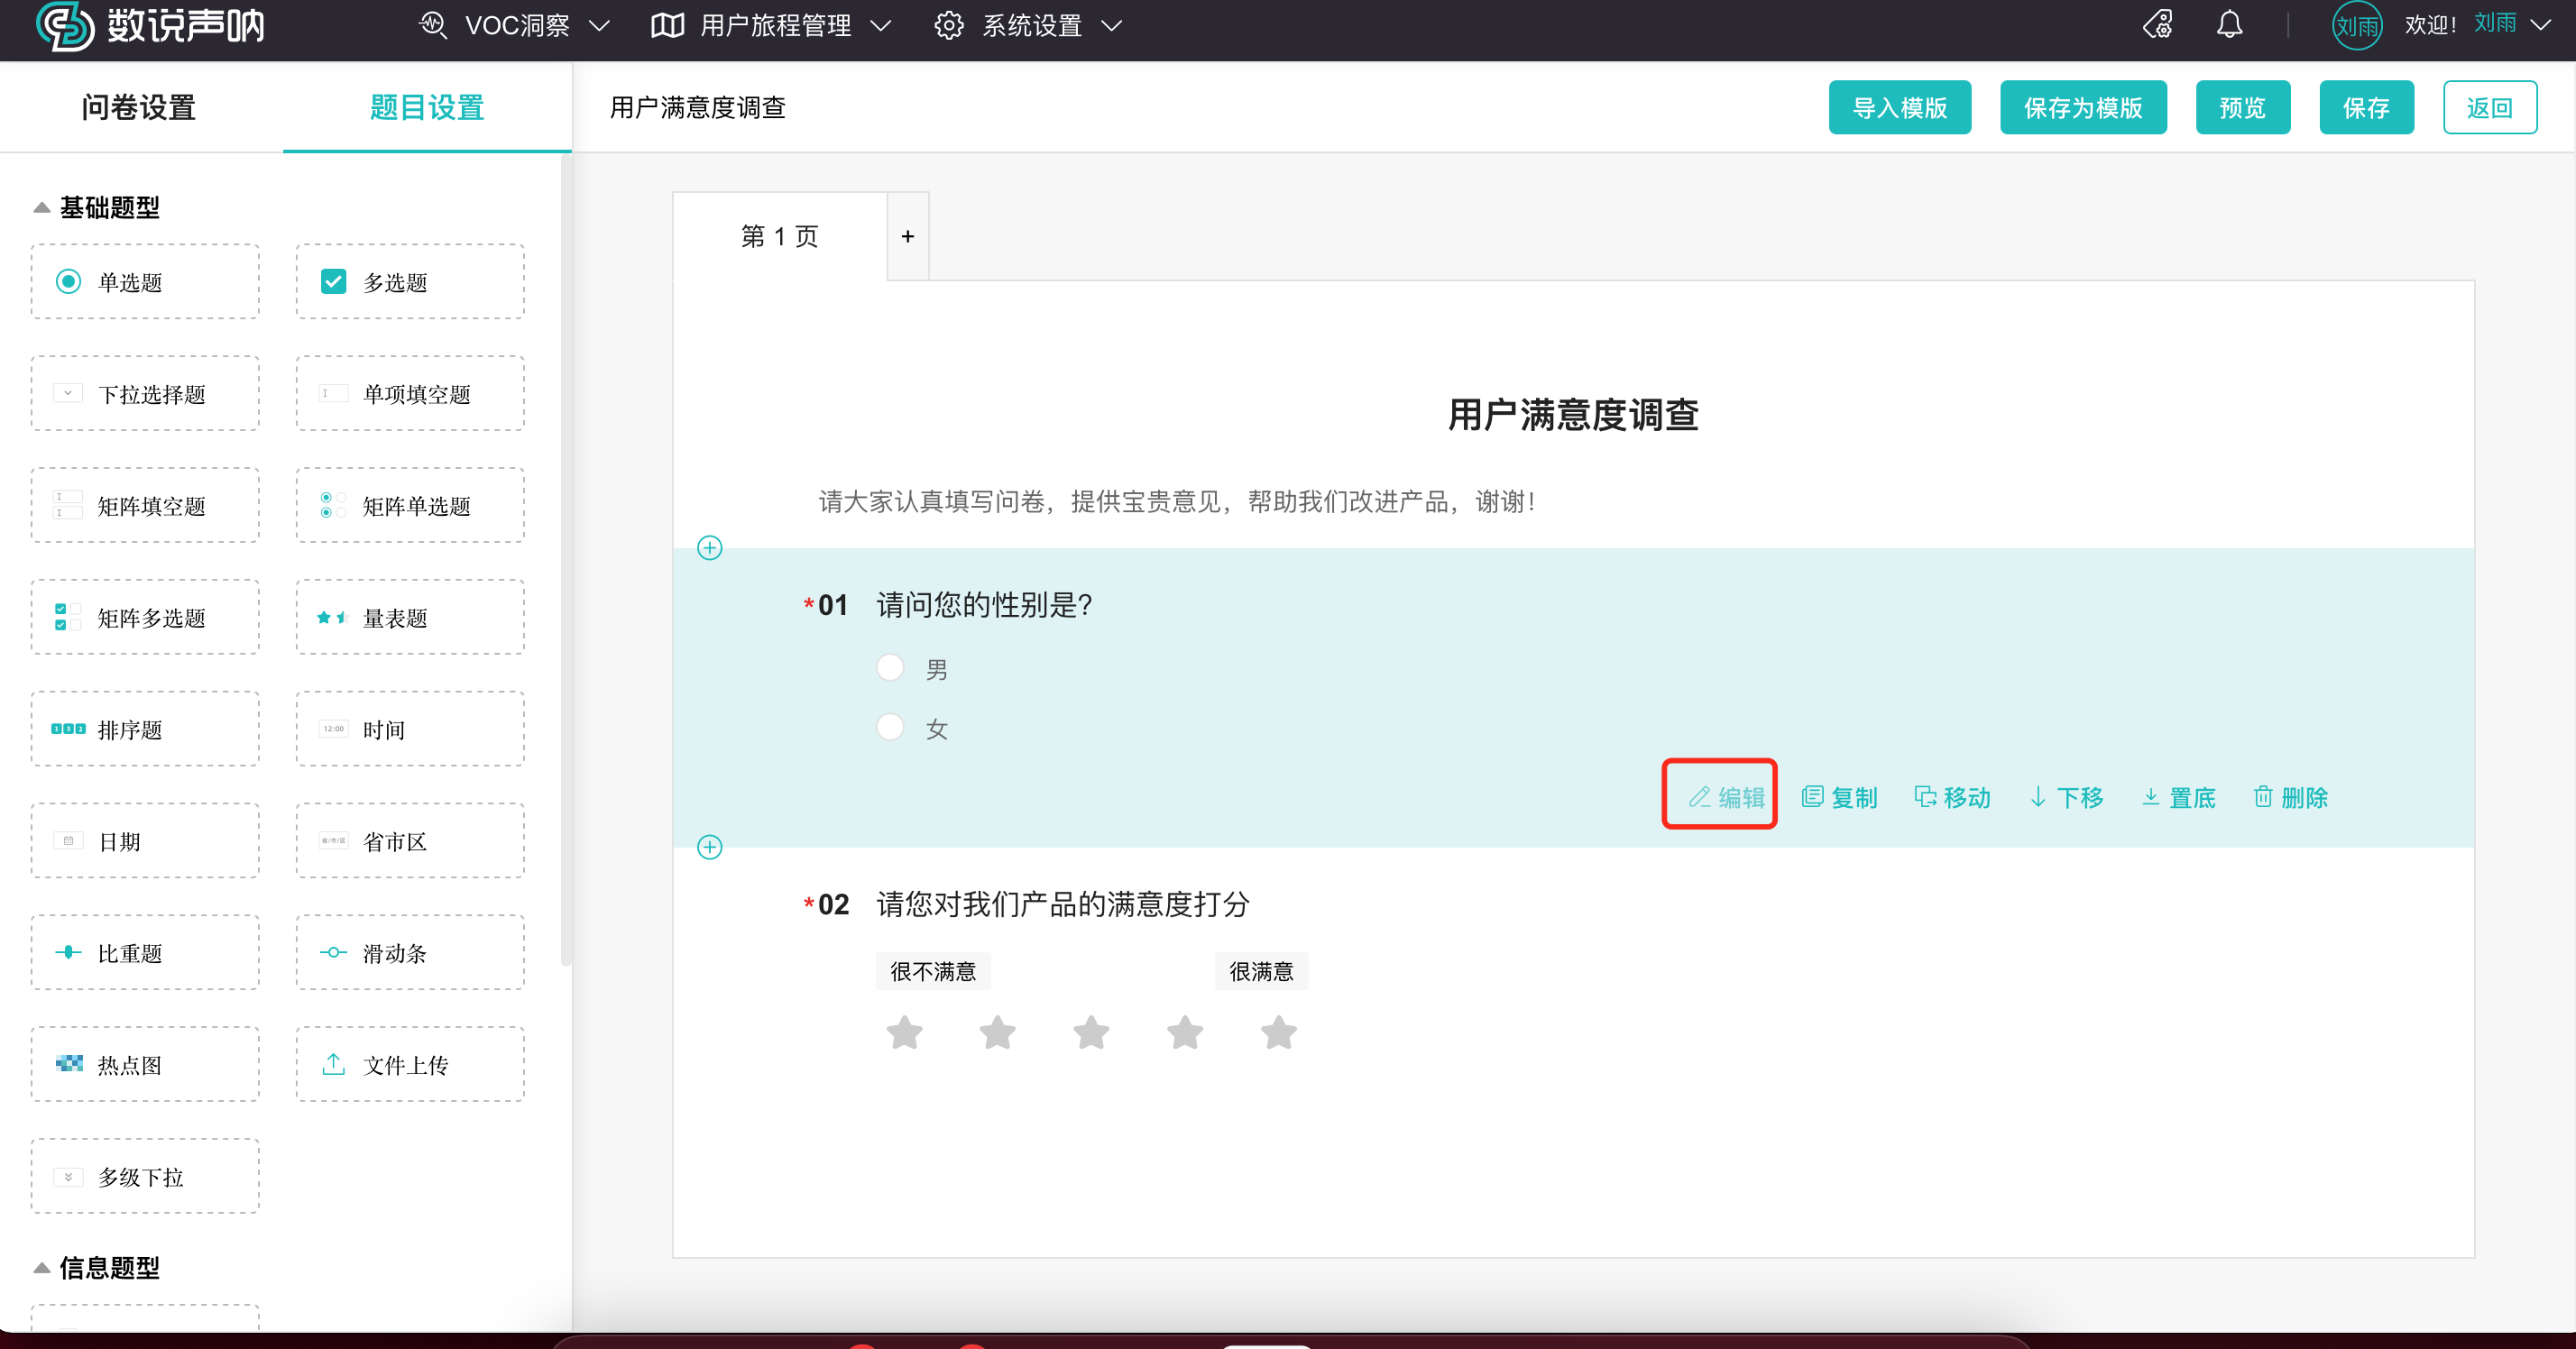Image resolution: width=2576 pixels, height=1349 pixels.
Task: Click 置底 for question 01
Action: (x=2178, y=798)
